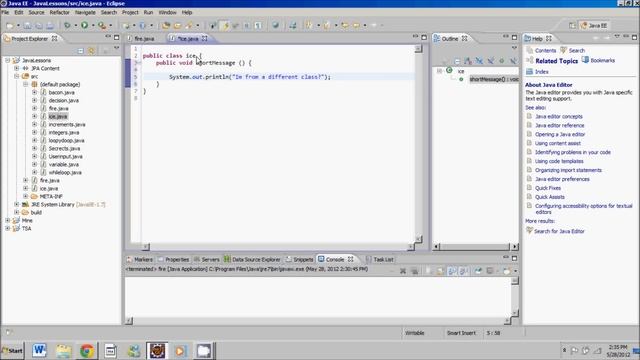Screen dimensions: 640x360
Task: Select the Java EE perspective button
Action: [x=594, y=25]
